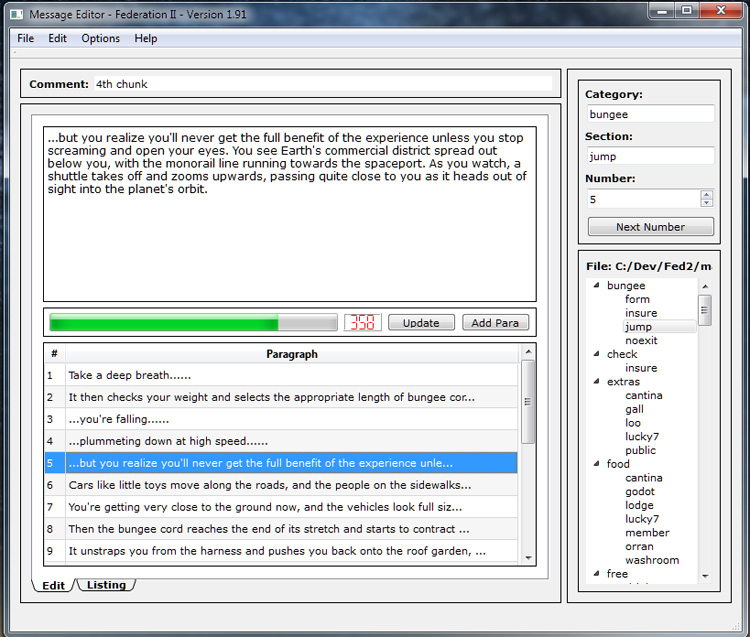Click the green character-count progress bar

coord(193,323)
